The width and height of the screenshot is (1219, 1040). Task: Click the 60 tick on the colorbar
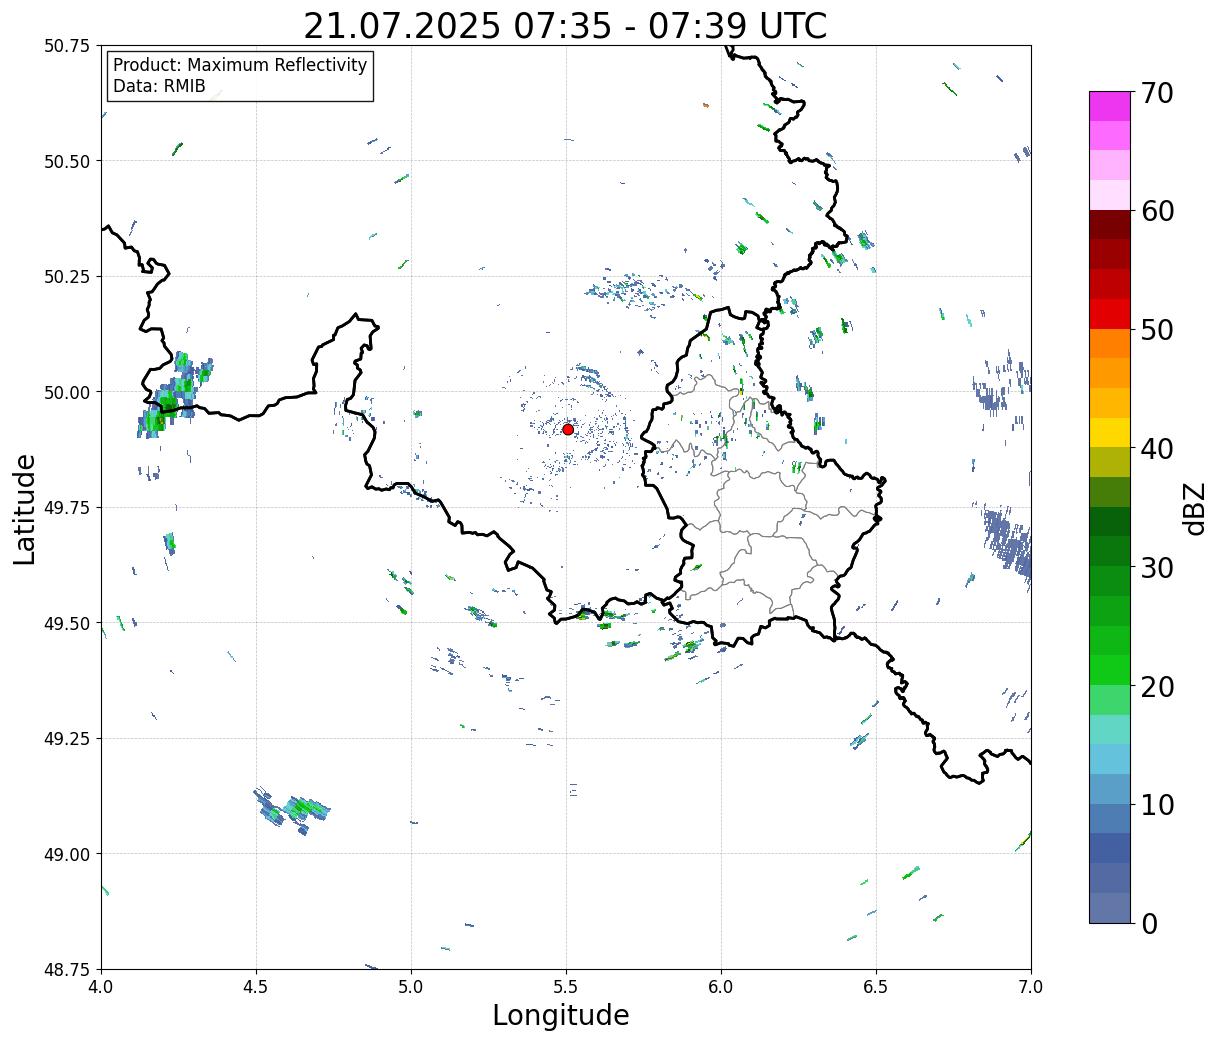pos(1157,211)
